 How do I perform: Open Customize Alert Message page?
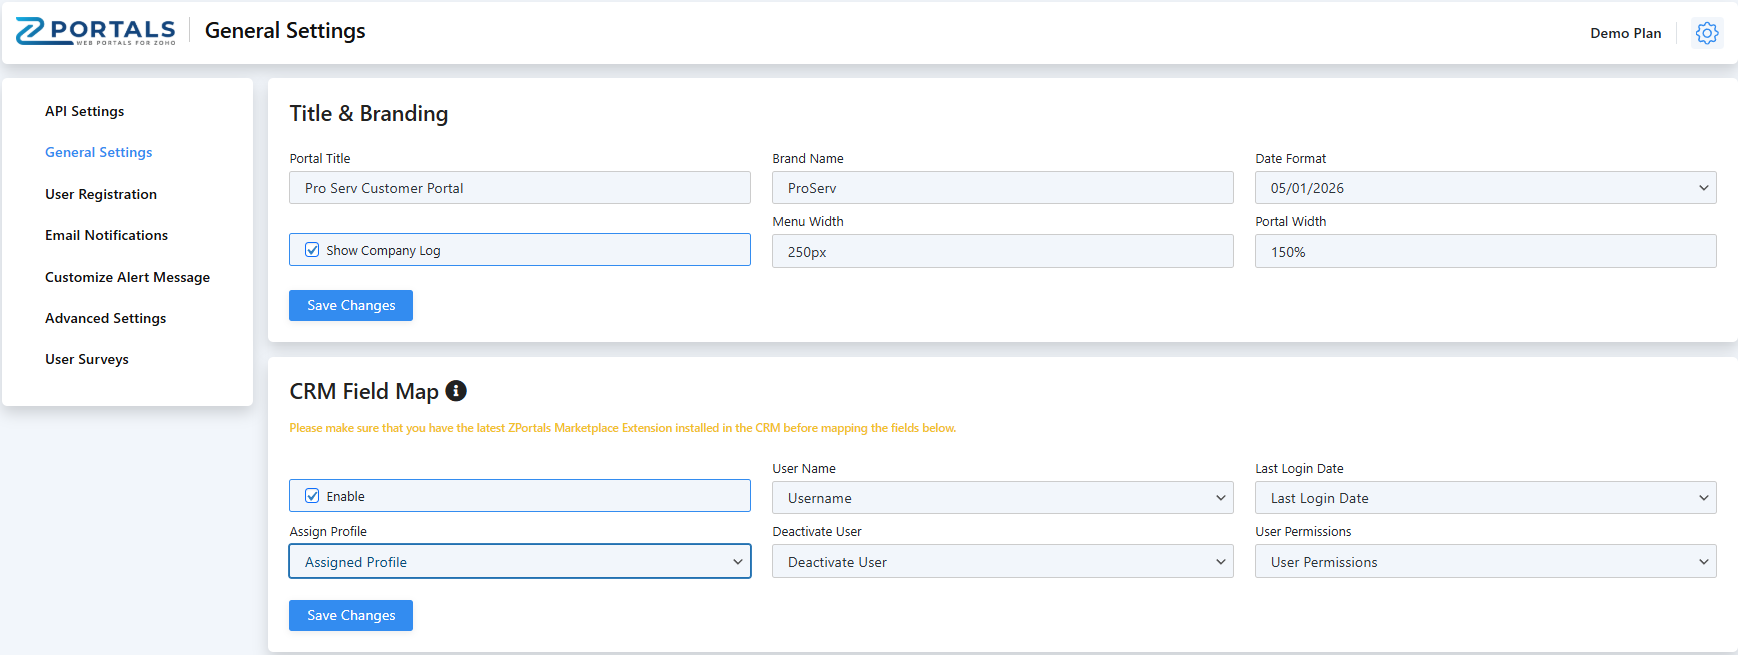coord(127,277)
